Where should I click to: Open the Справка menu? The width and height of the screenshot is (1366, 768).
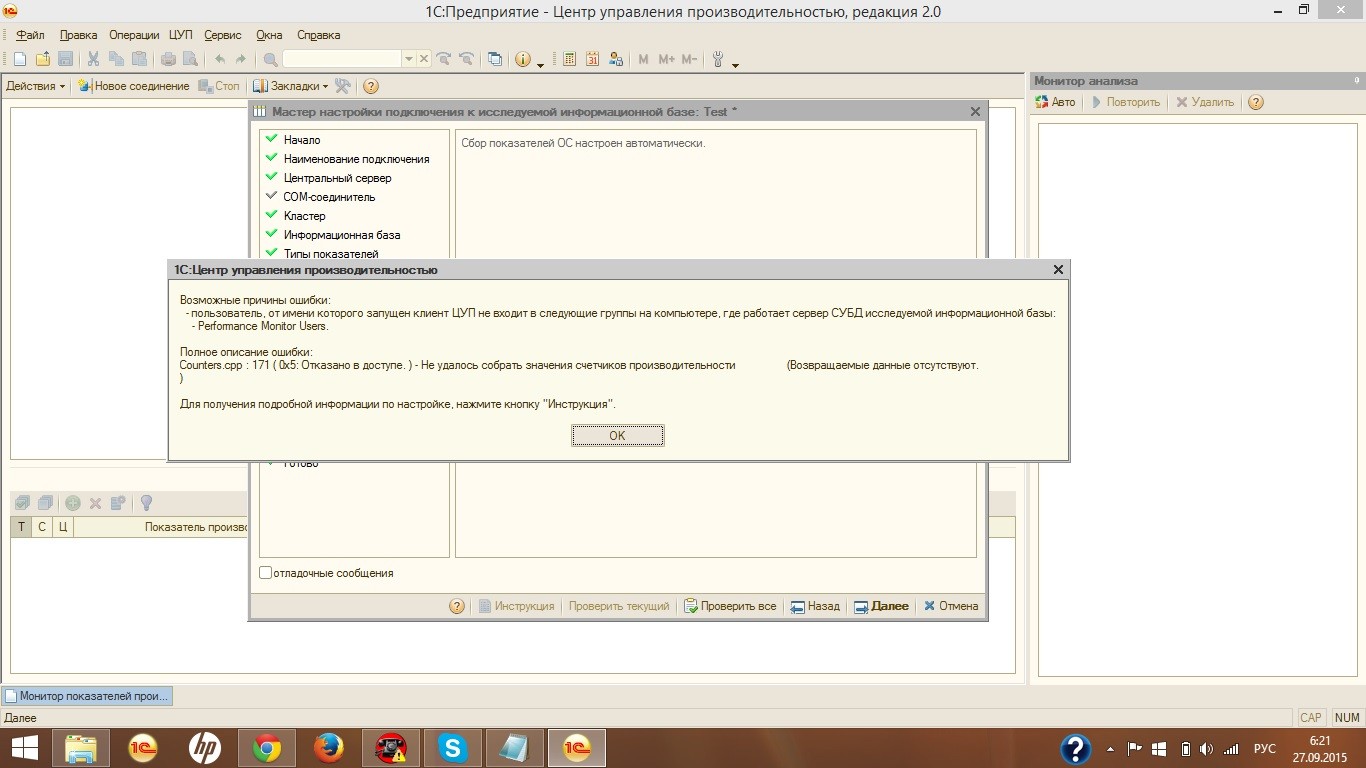pyautogui.click(x=319, y=35)
